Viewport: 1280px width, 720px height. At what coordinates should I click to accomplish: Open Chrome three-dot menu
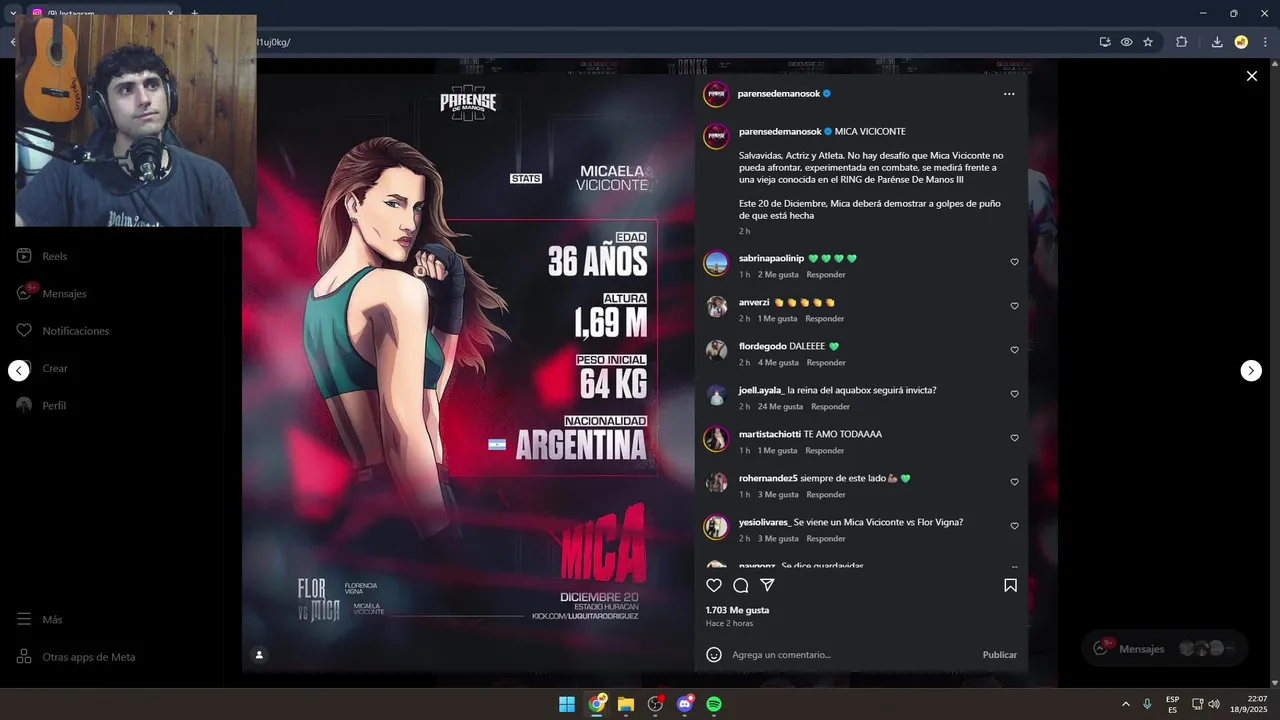coord(1266,42)
